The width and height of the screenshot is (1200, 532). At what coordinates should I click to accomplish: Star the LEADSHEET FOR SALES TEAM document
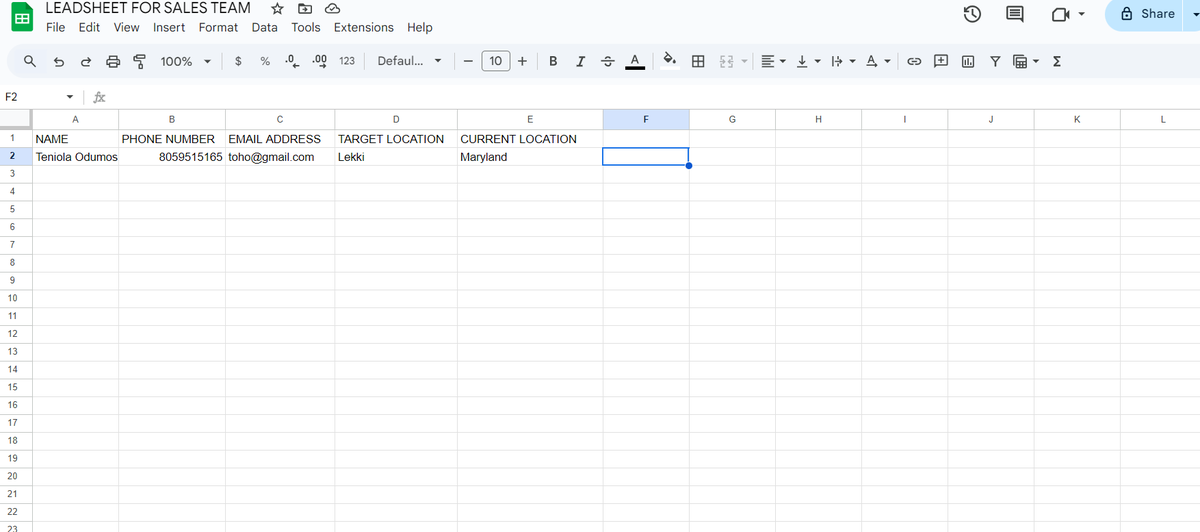(277, 8)
